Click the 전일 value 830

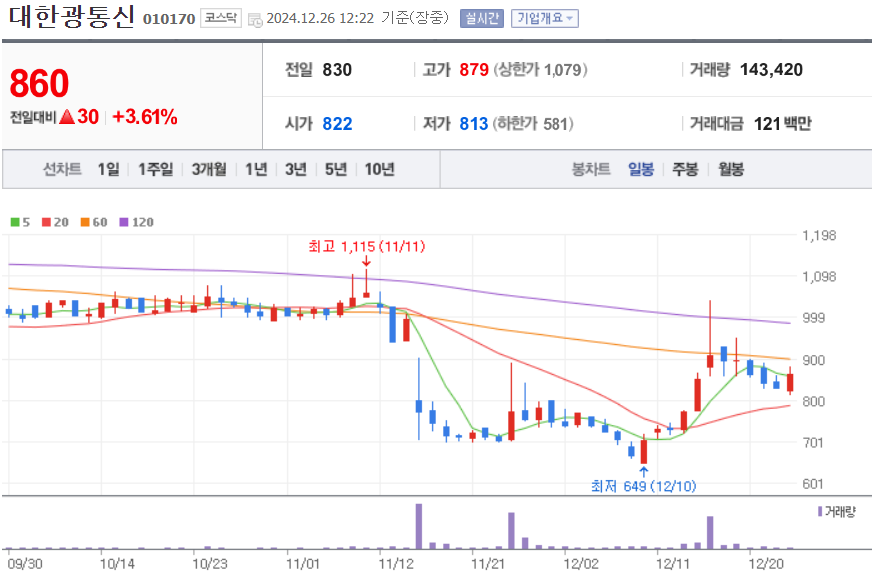point(337,69)
